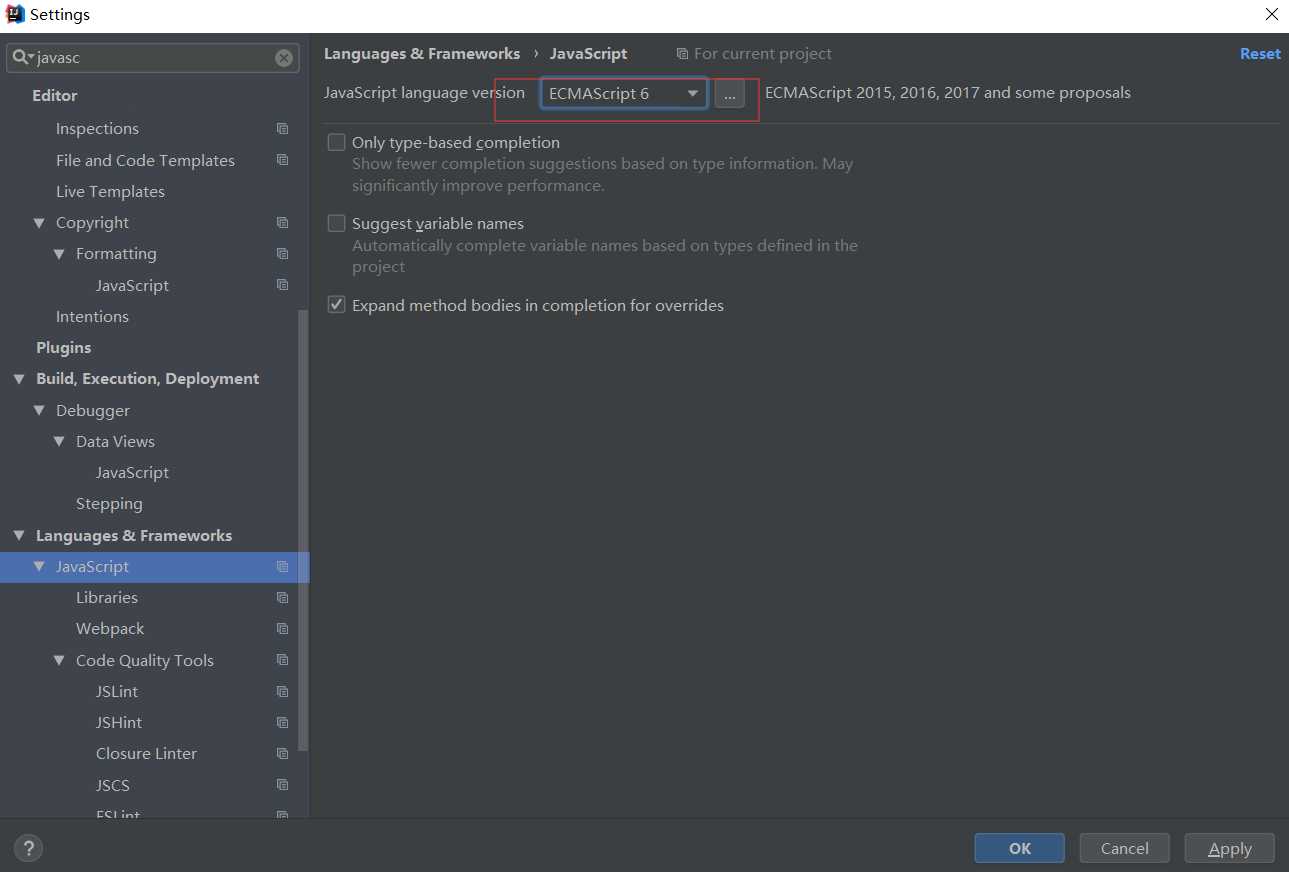Click the project icon beside JavaScript under Formatting
The height and width of the screenshot is (872, 1289).
(x=282, y=285)
